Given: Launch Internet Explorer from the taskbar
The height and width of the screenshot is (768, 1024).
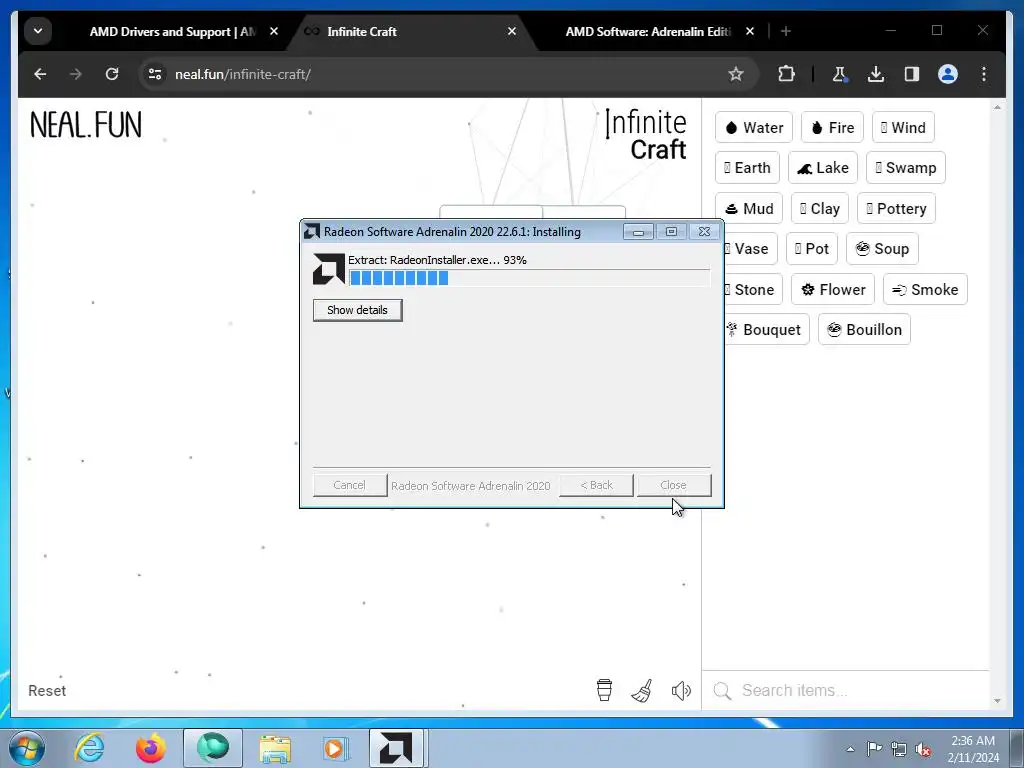Looking at the screenshot, I should pos(89,748).
